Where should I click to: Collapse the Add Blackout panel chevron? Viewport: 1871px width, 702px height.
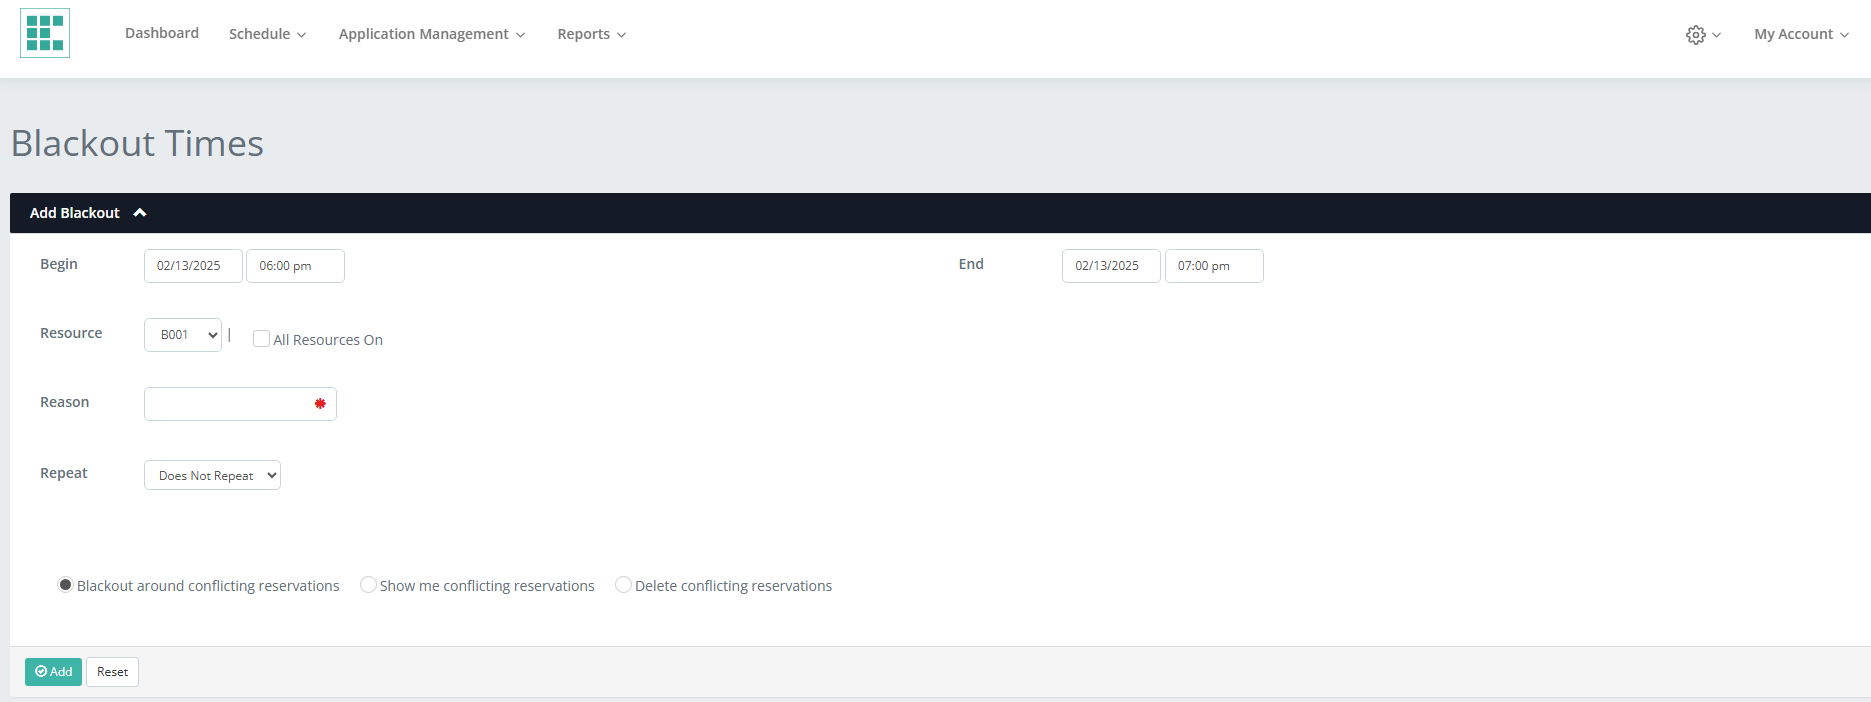coord(140,213)
